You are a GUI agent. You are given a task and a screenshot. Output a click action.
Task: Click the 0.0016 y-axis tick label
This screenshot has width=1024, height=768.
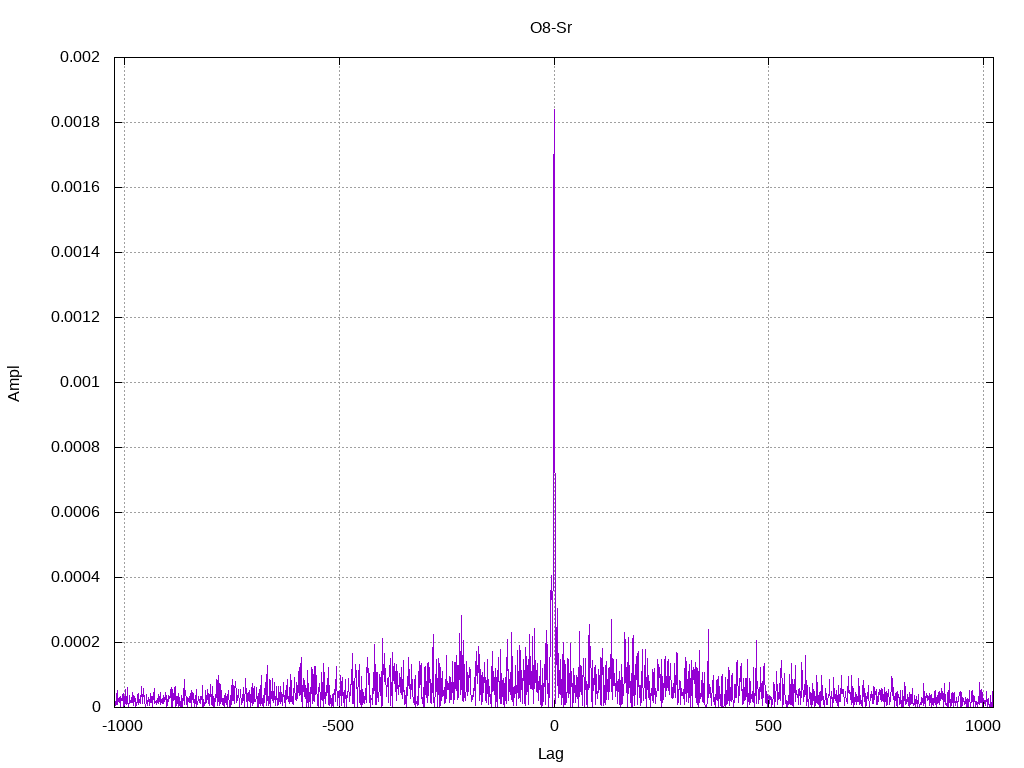click(x=76, y=187)
